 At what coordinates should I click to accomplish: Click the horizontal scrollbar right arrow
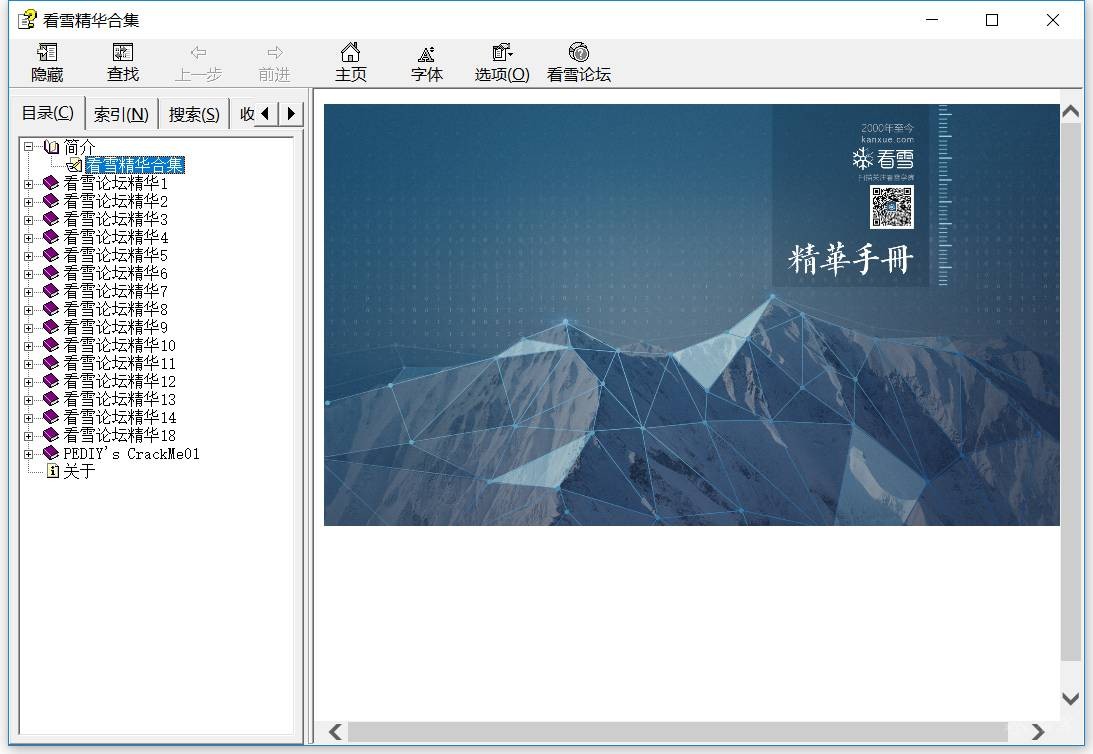point(1038,732)
